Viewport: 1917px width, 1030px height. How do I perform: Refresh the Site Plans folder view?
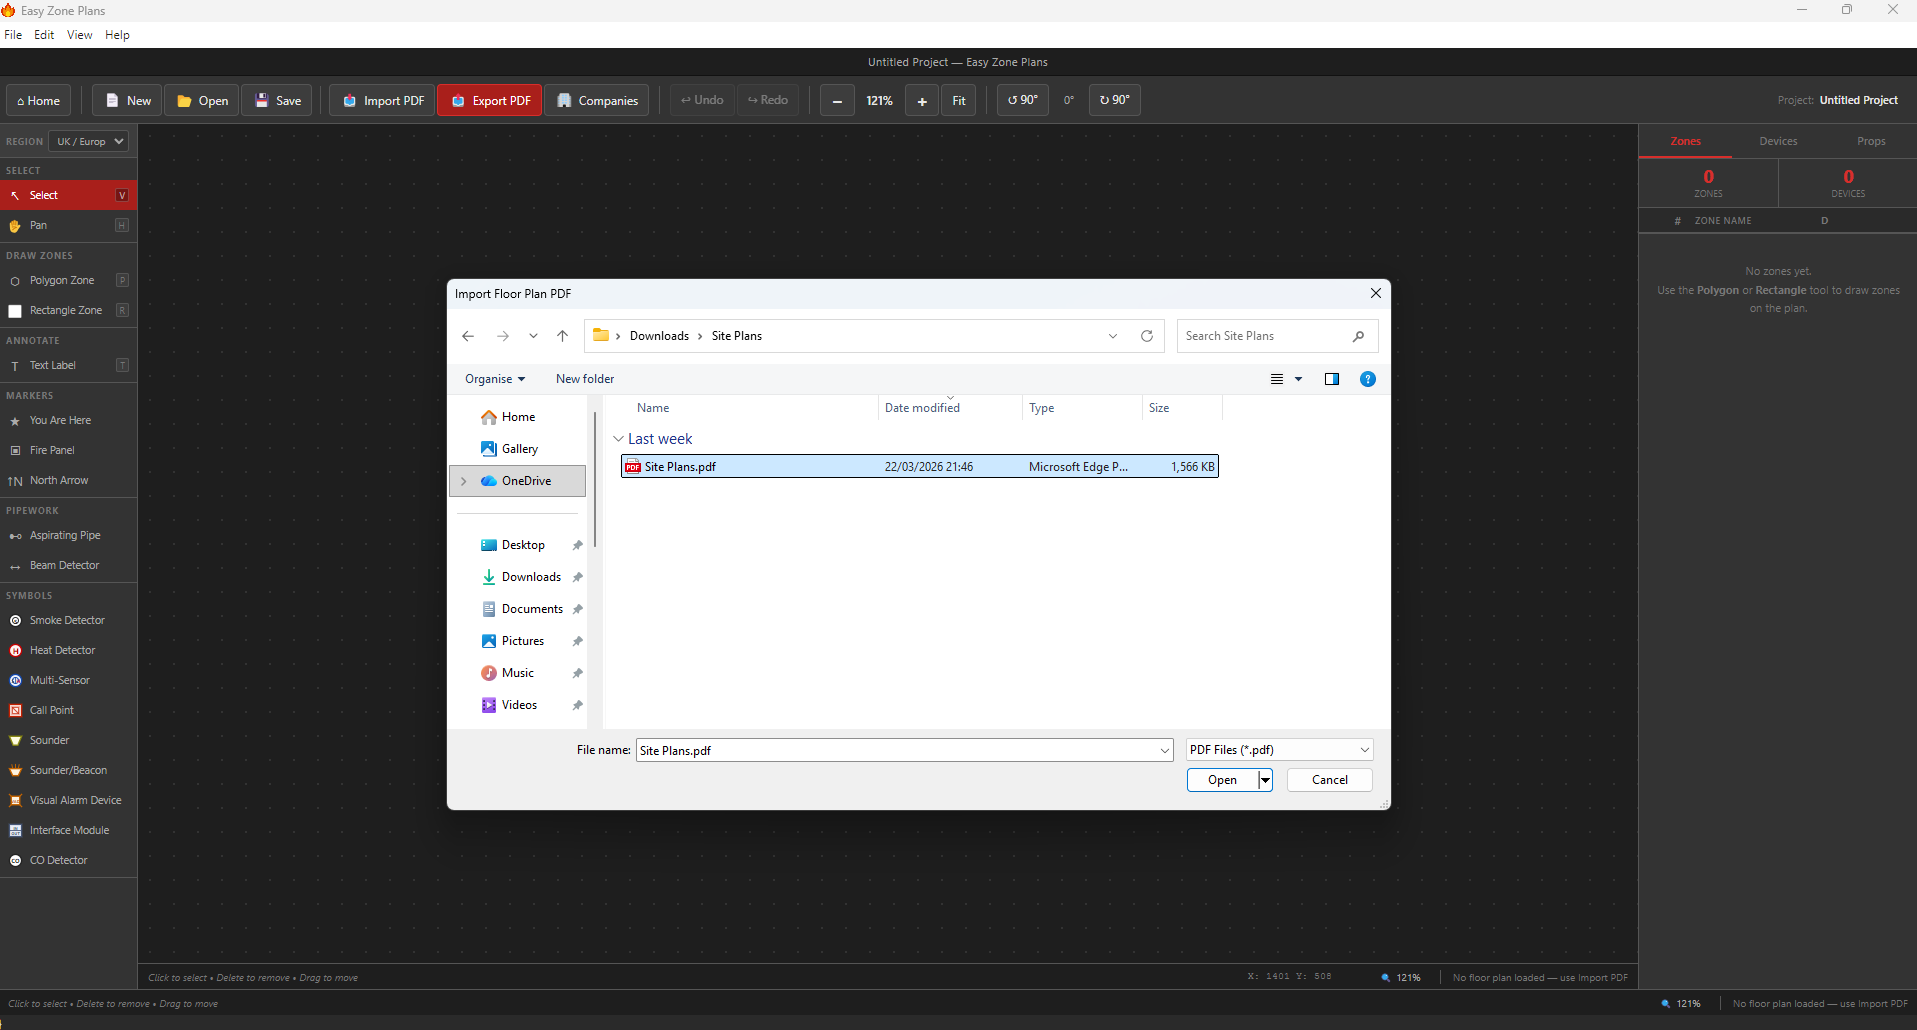(1147, 336)
